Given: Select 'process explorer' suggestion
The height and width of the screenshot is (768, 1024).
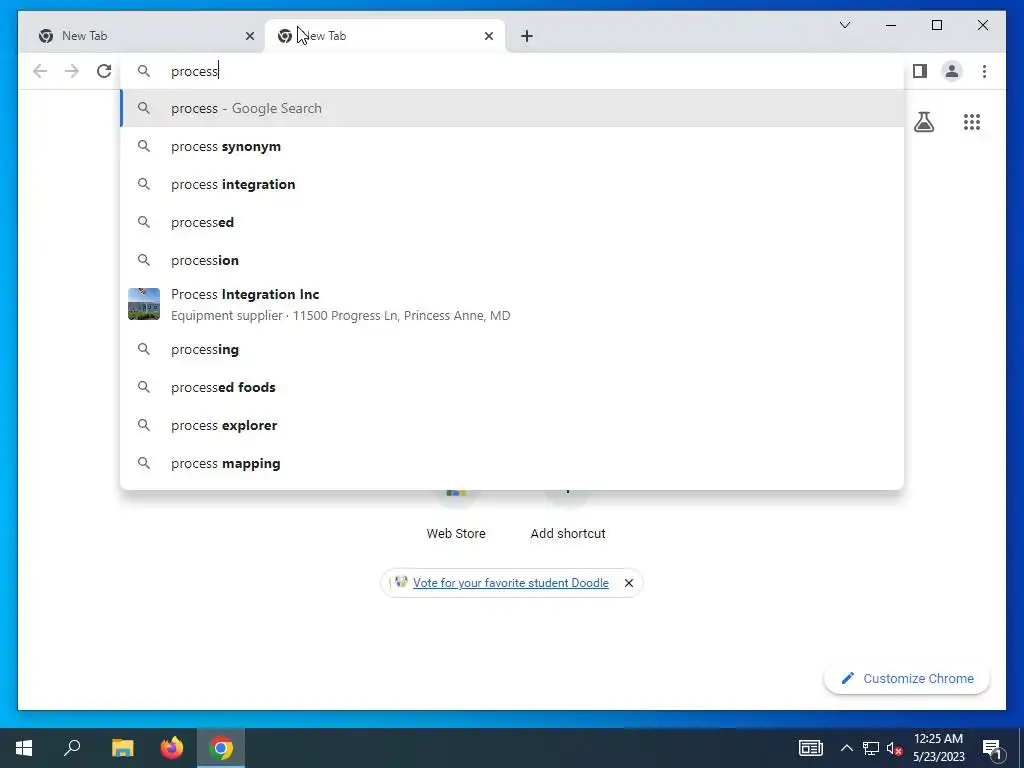Looking at the screenshot, I should (x=513, y=425).
